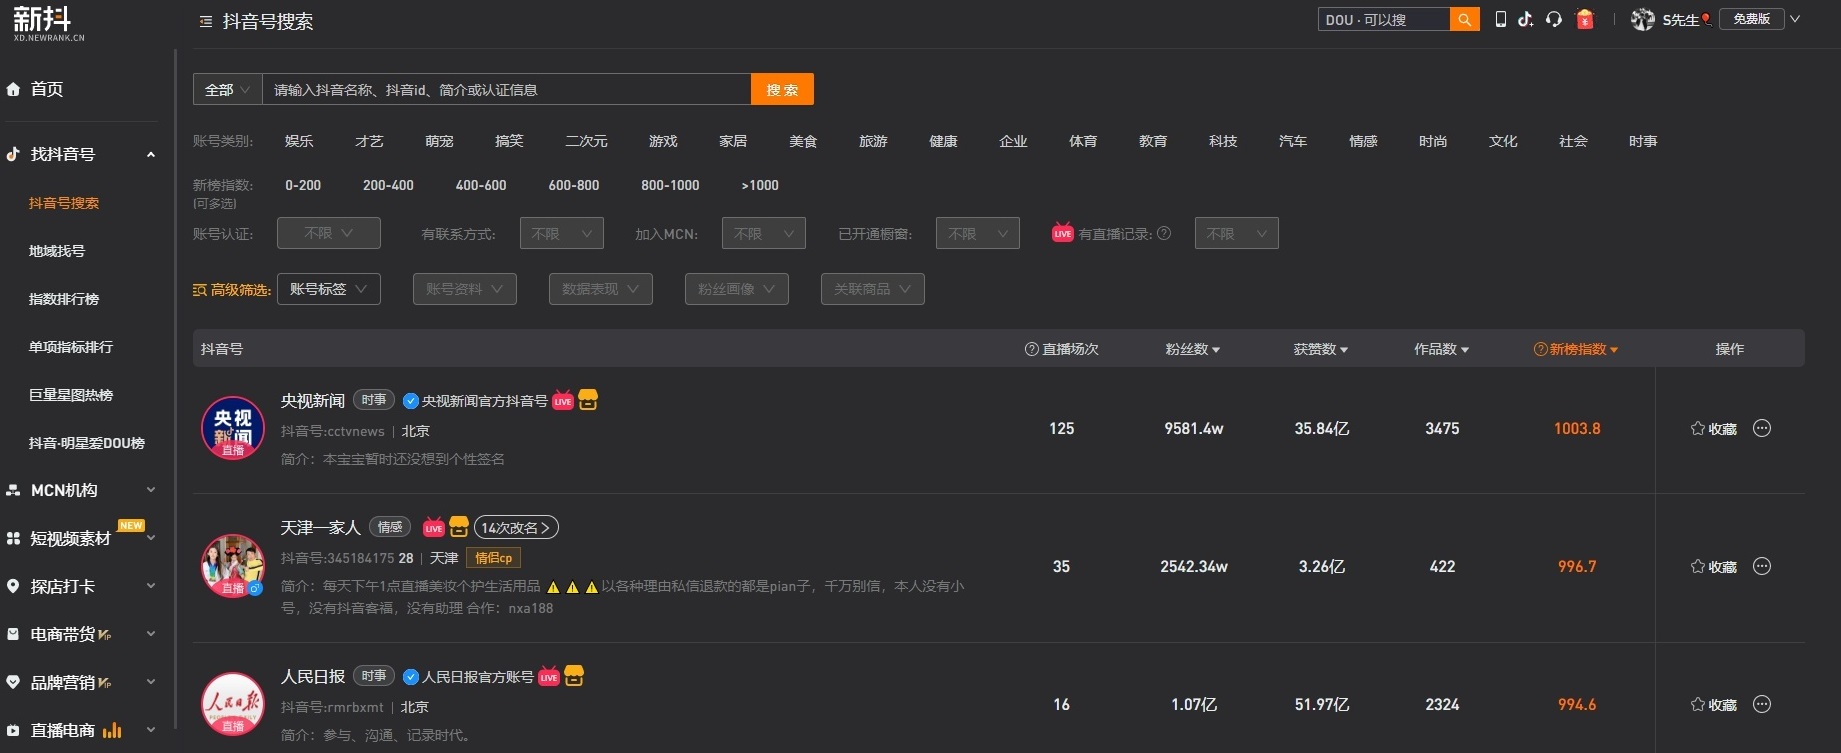Click the 人民日报 avatar thumbnail

tap(233, 704)
